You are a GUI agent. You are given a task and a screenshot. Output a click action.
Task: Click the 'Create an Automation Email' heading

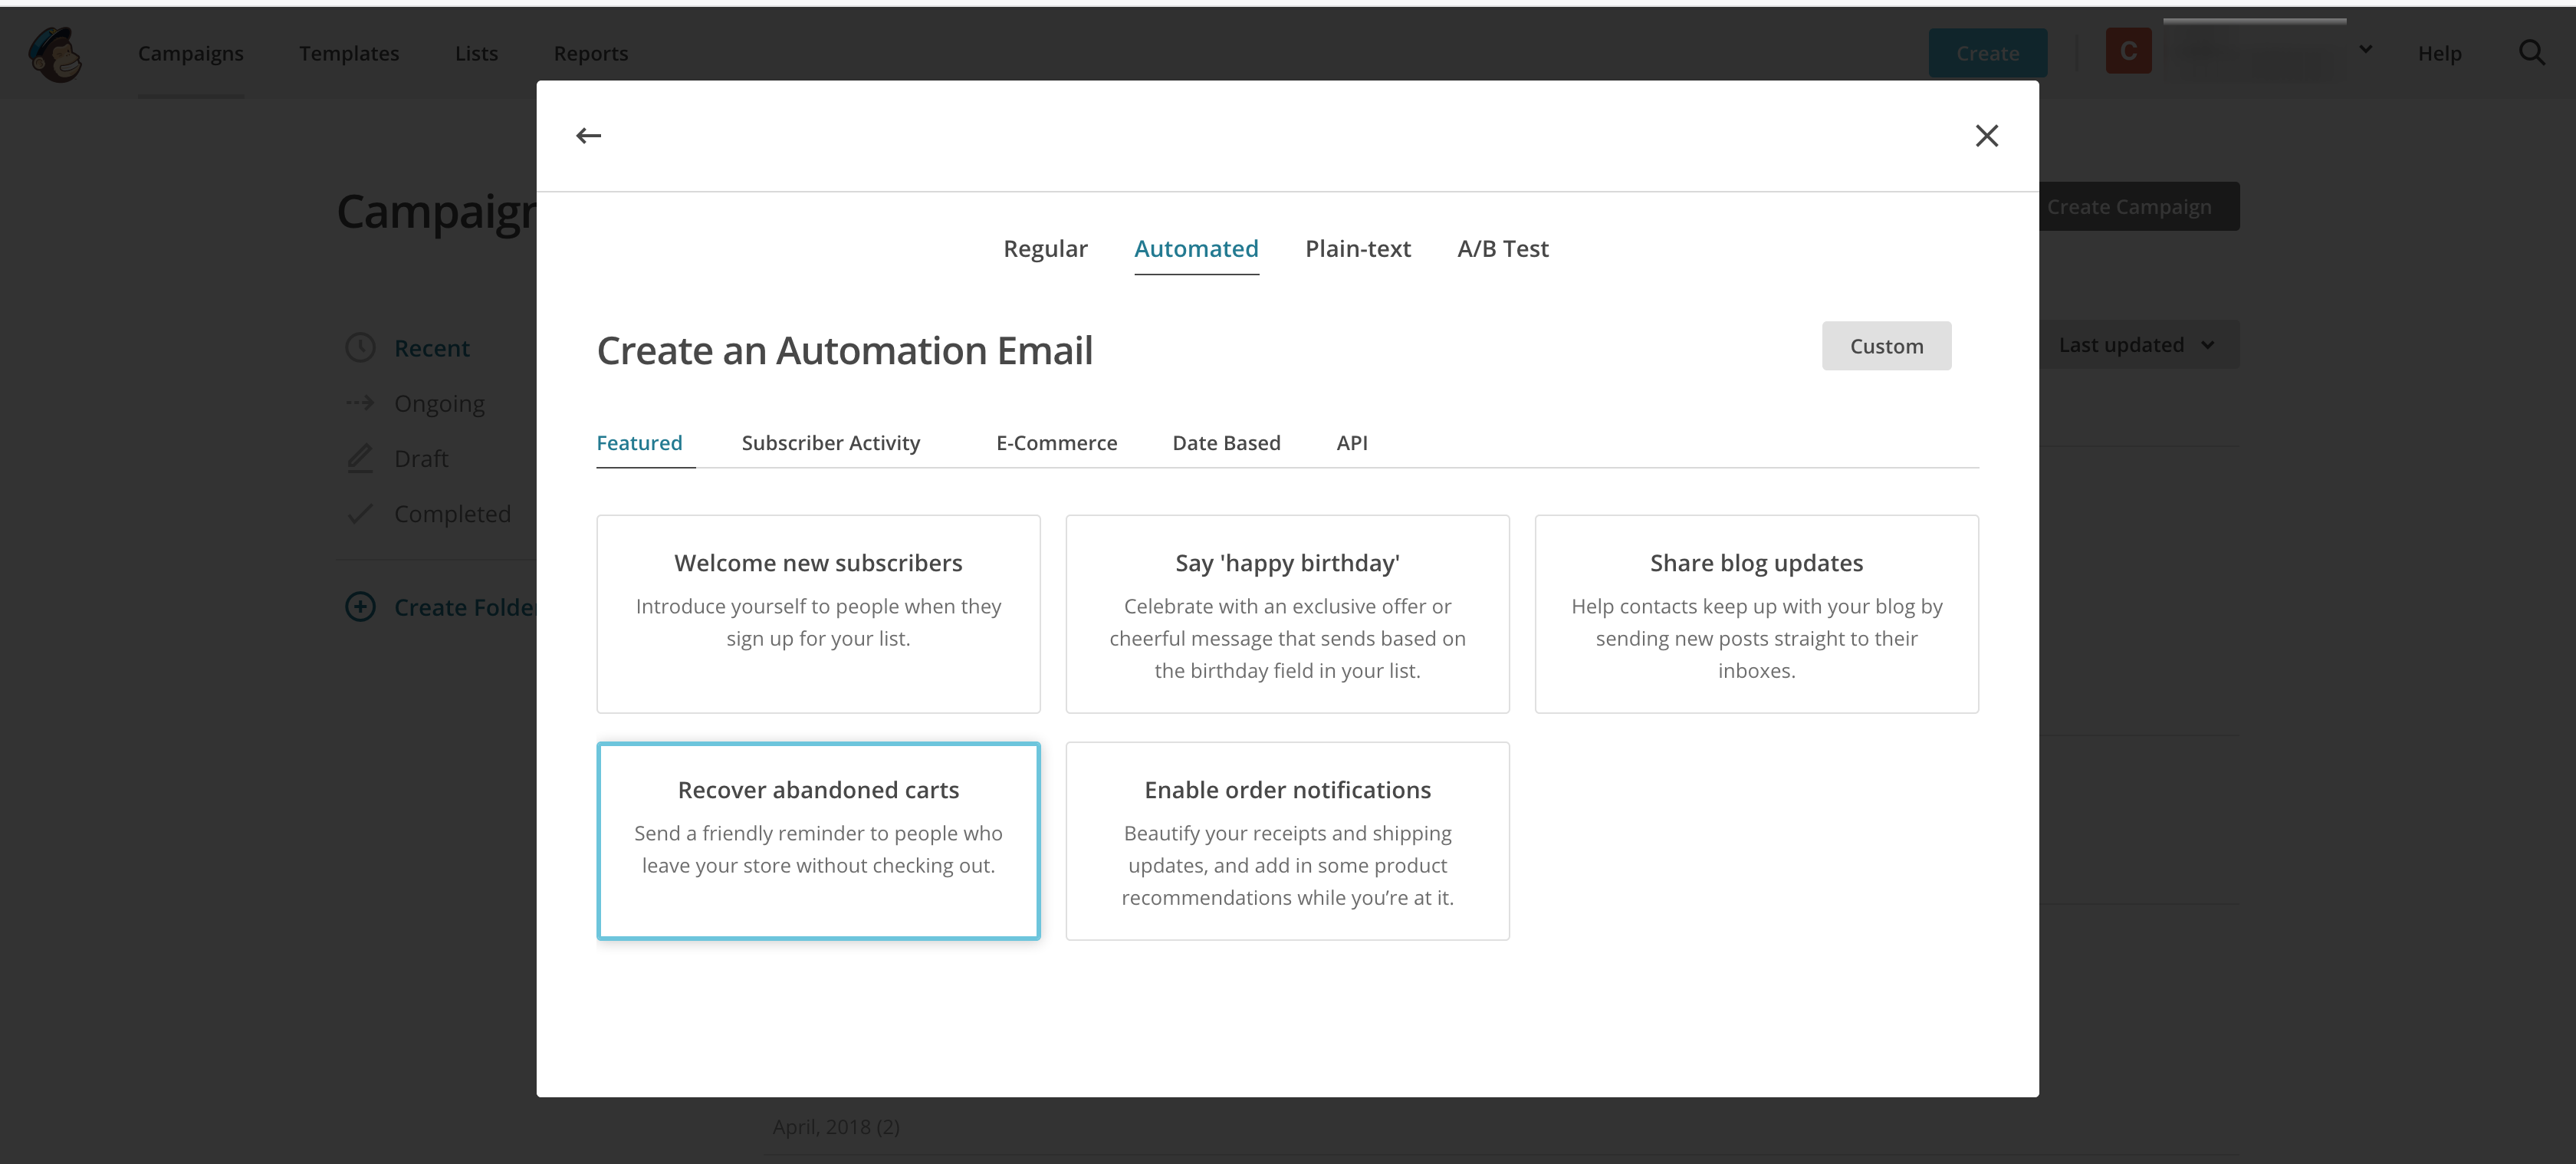point(844,351)
